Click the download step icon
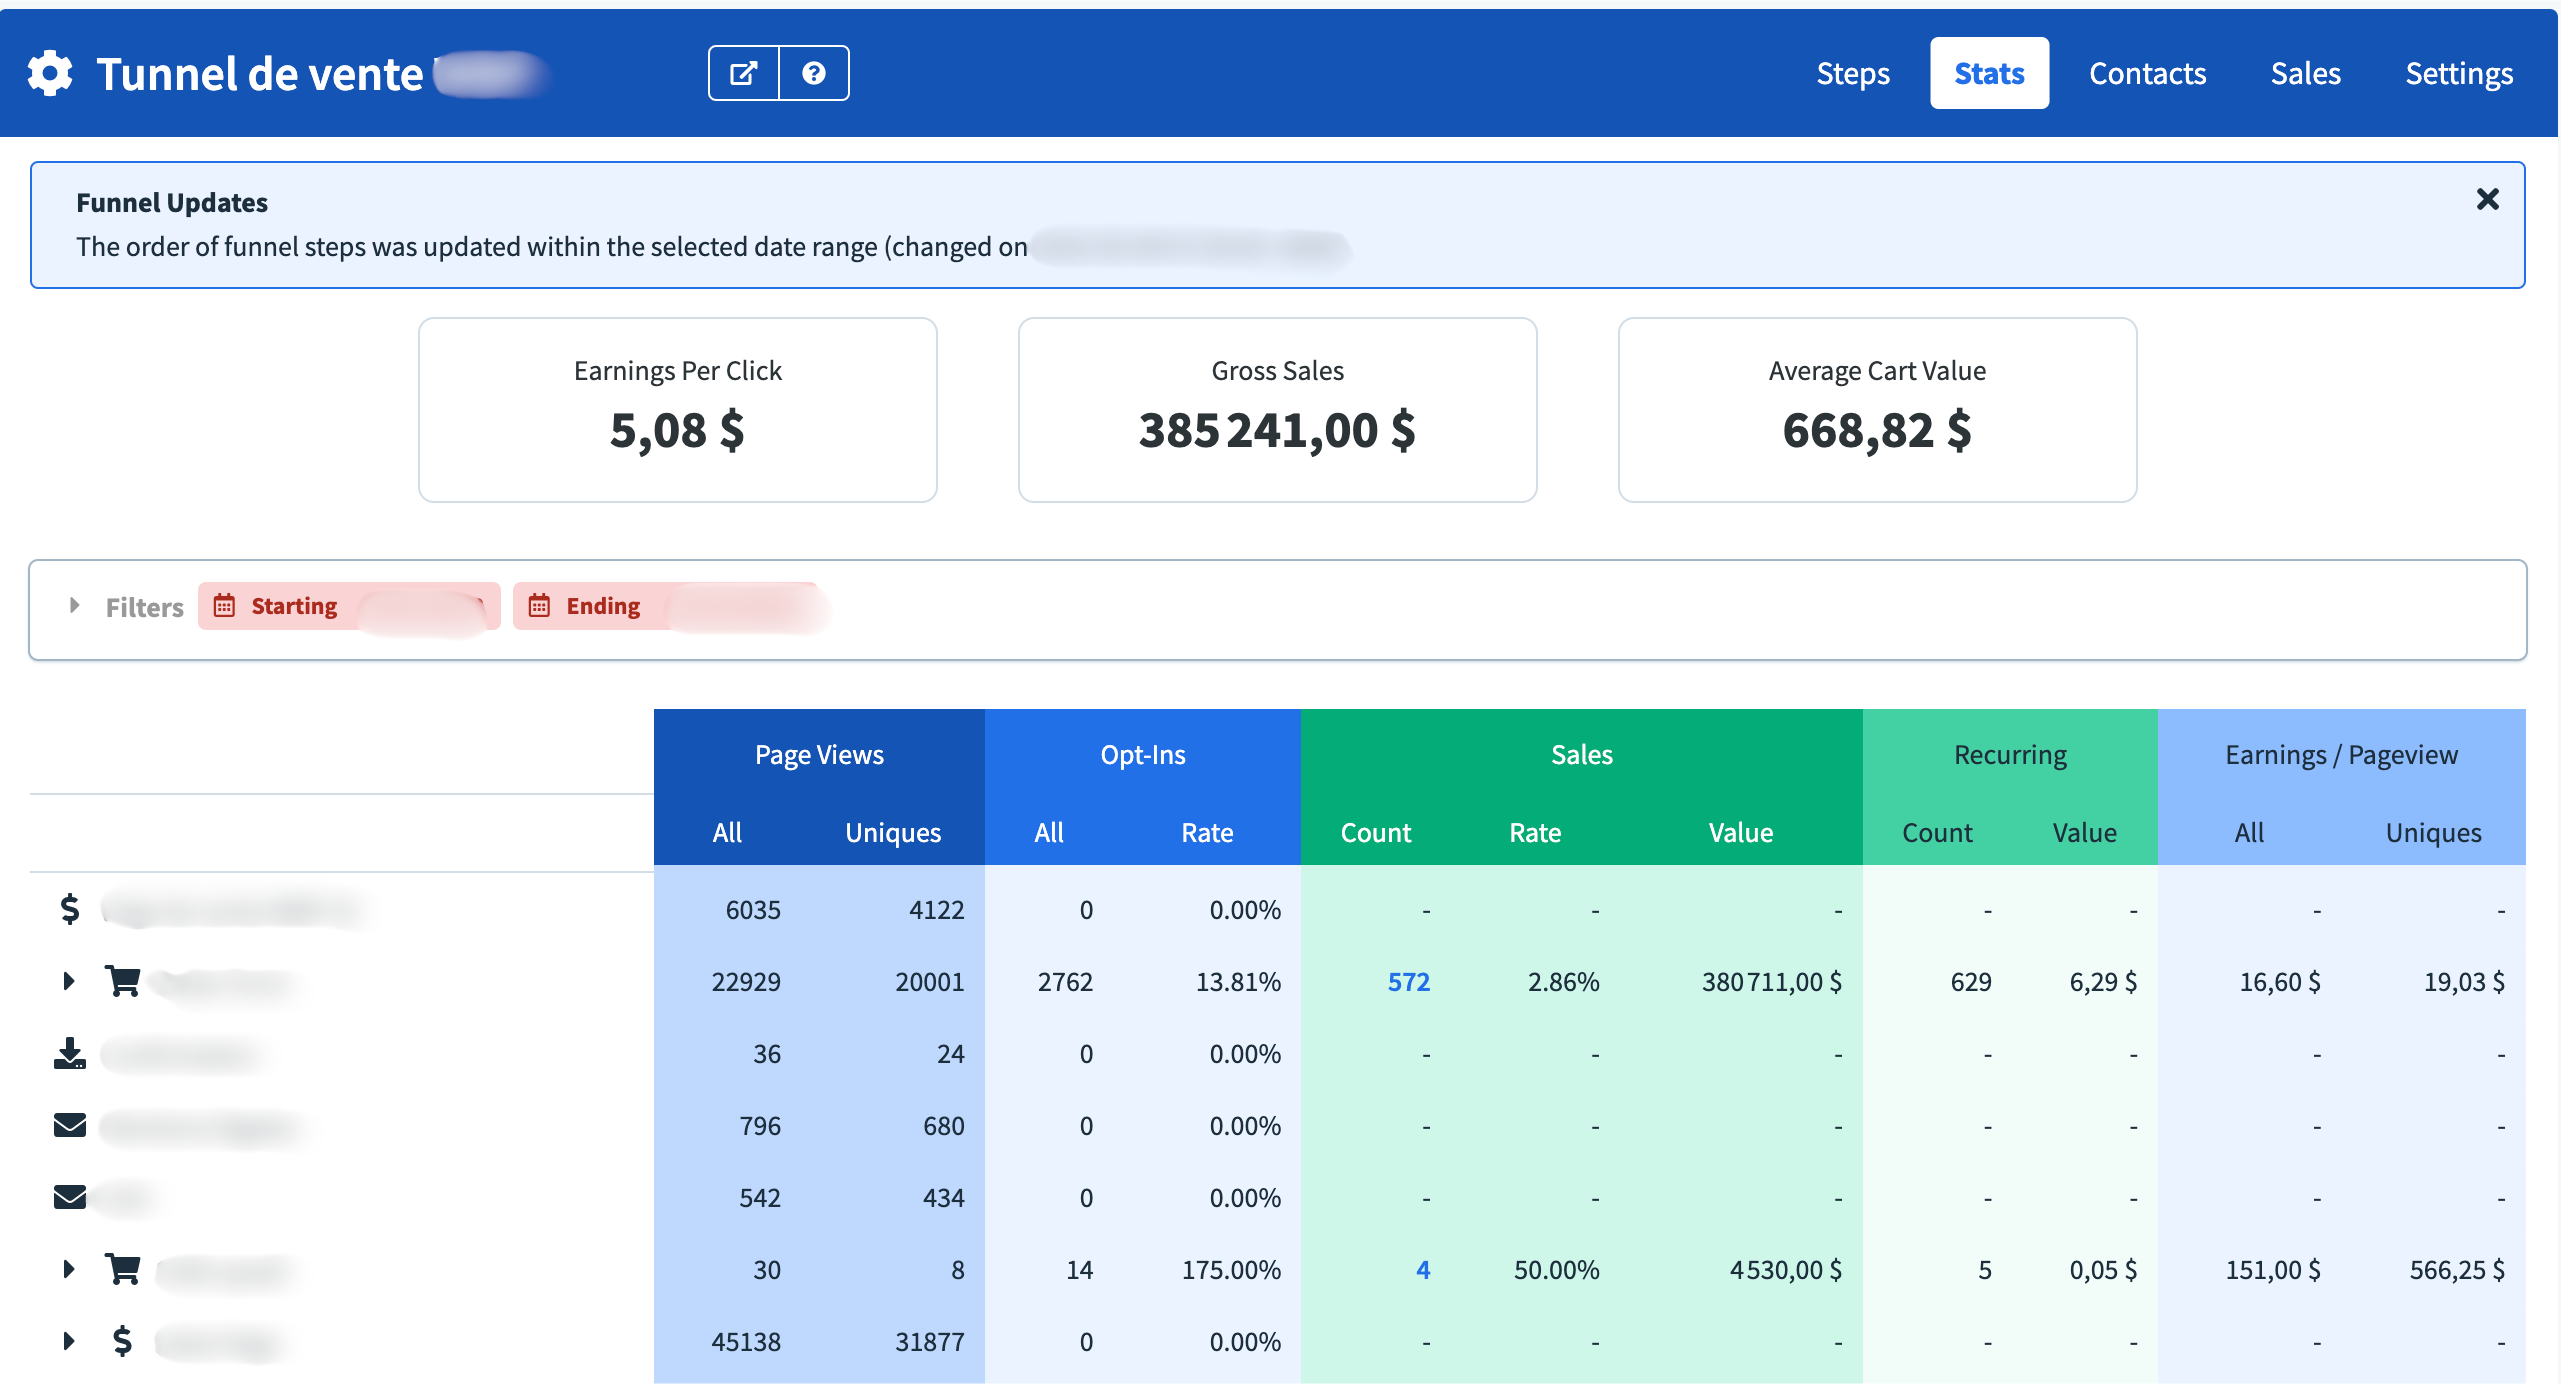 (70, 1054)
